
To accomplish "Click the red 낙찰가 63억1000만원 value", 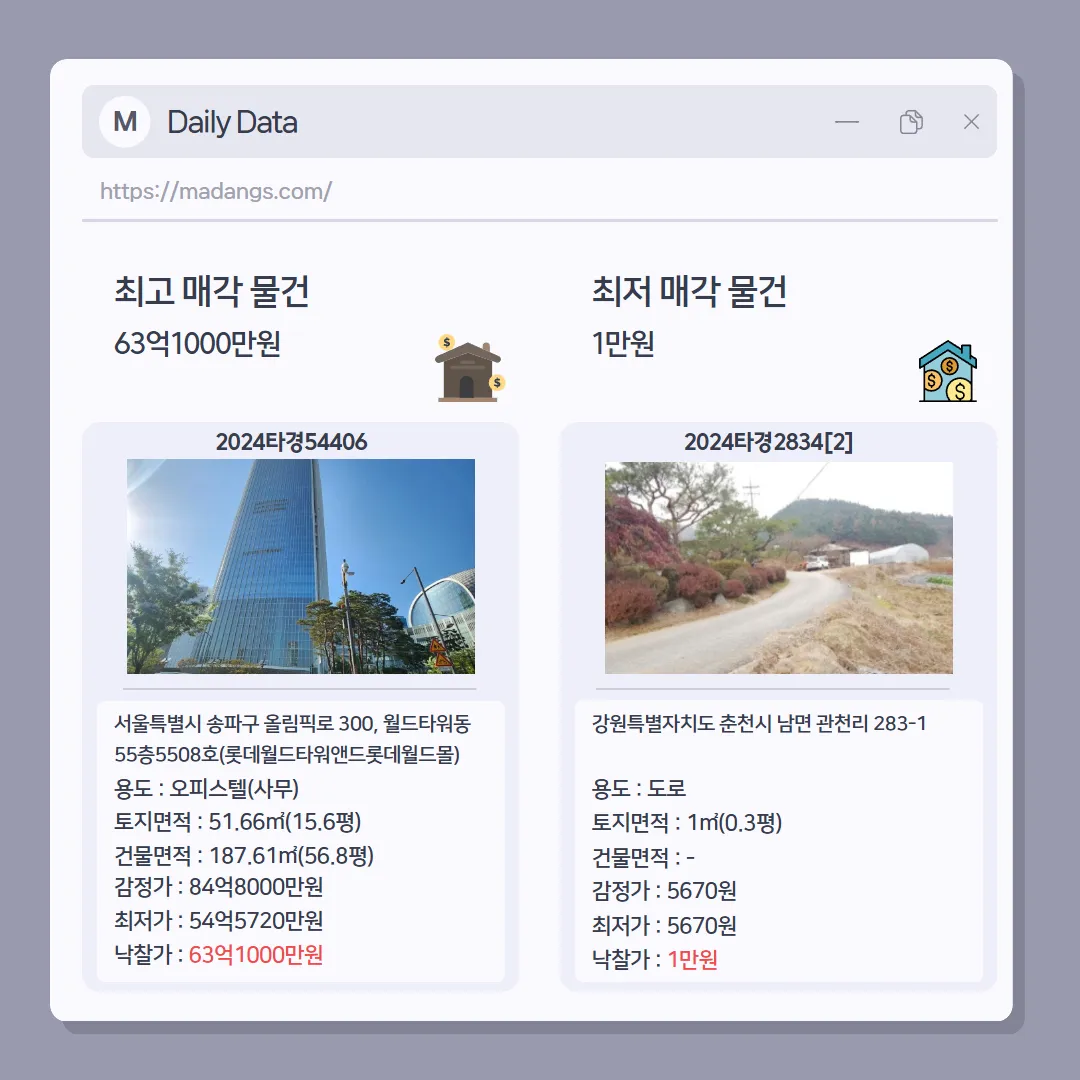I will pyautogui.click(x=256, y=955).
